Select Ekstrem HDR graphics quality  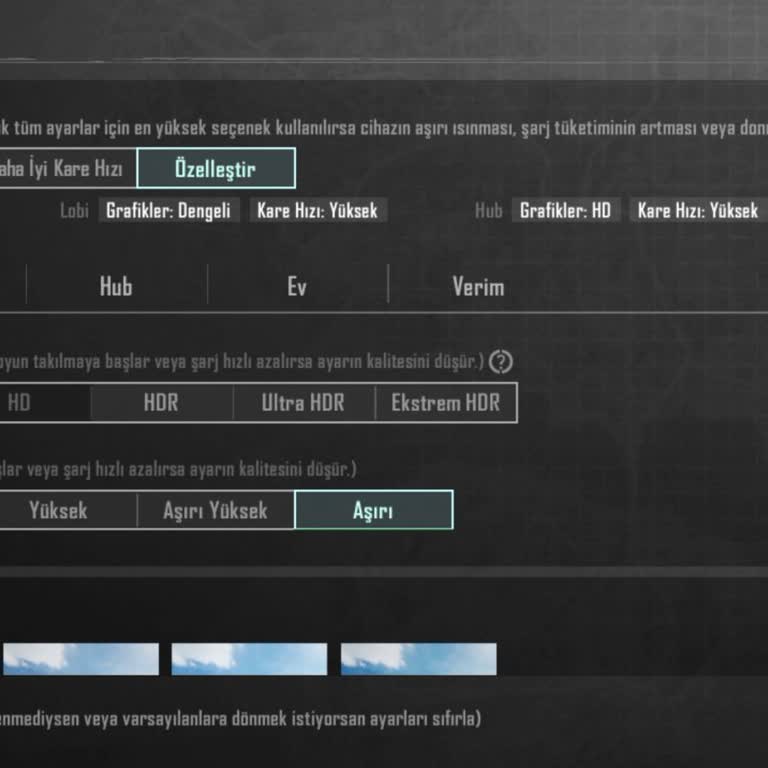click(x=446, y=403)
